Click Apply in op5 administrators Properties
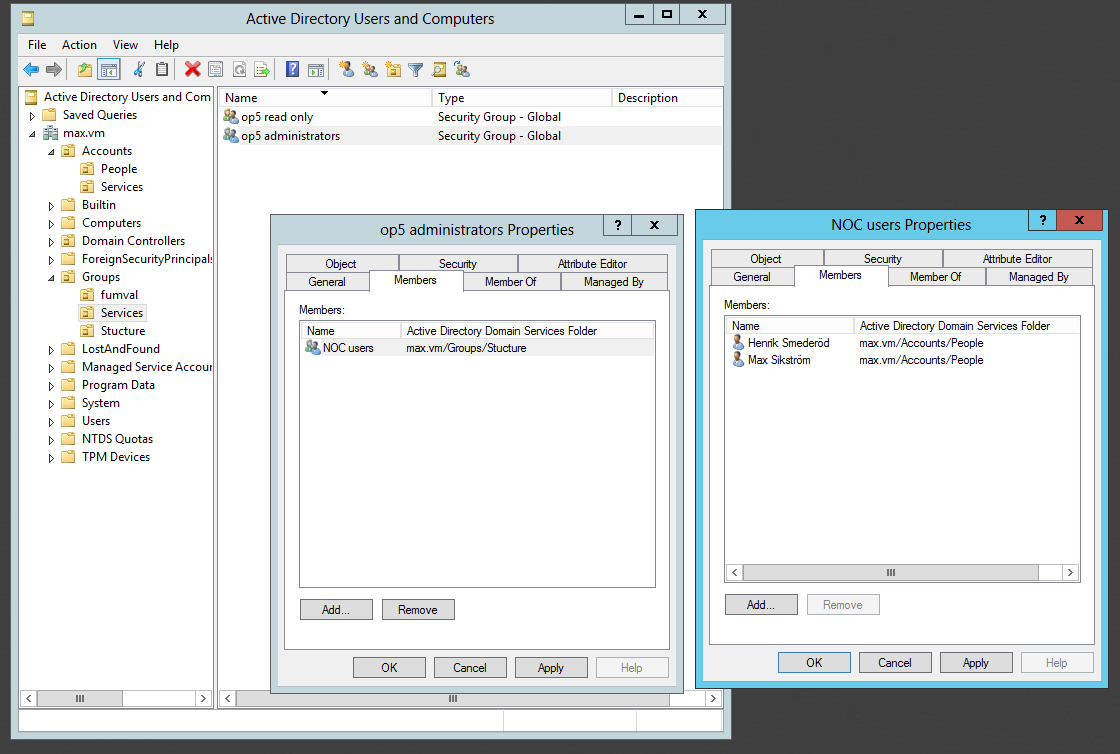 [551, 668]
